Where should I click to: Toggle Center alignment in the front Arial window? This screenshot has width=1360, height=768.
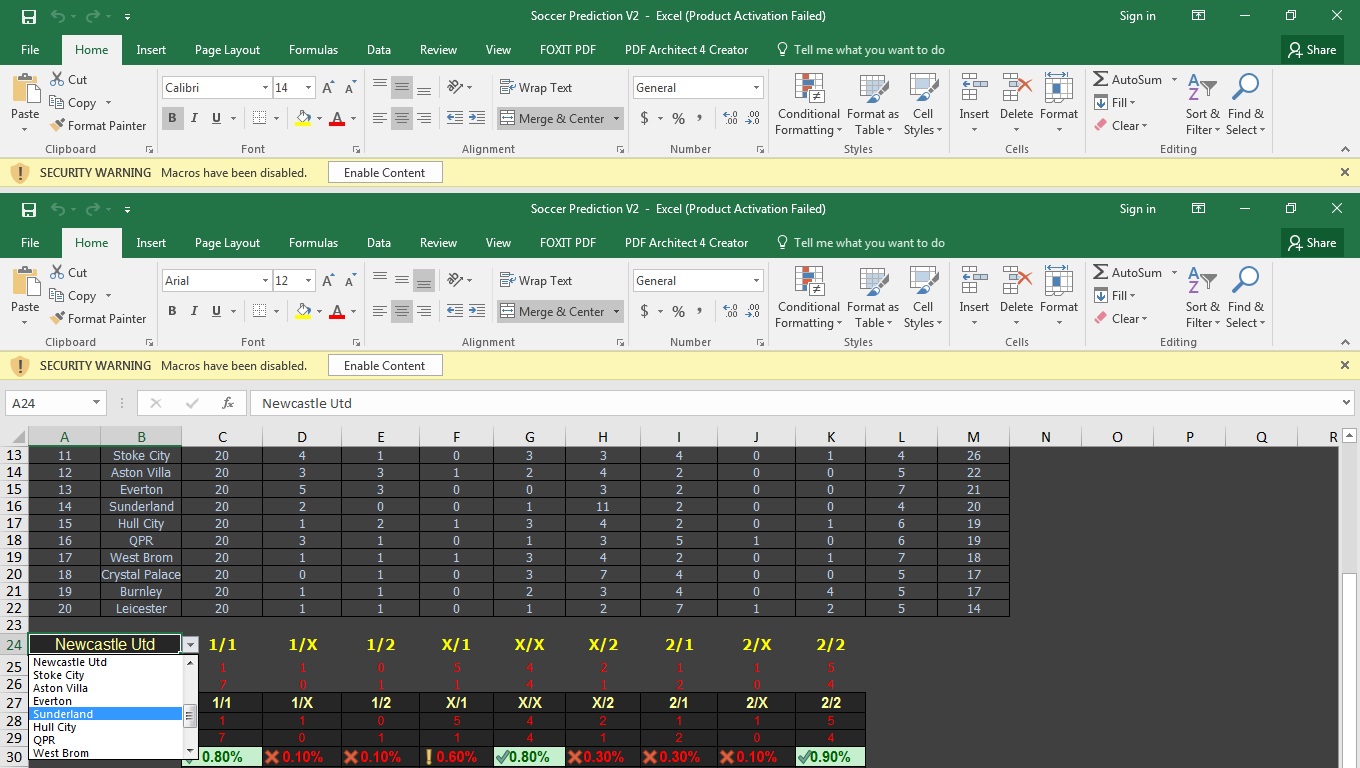tap(402, 312)
